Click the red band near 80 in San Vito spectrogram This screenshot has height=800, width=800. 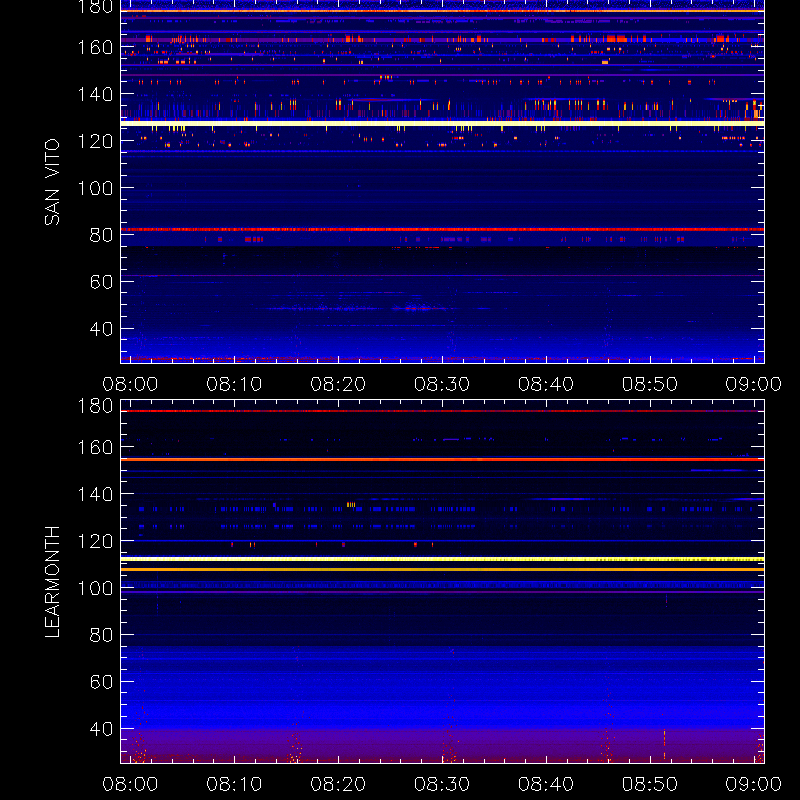(442, 230)
